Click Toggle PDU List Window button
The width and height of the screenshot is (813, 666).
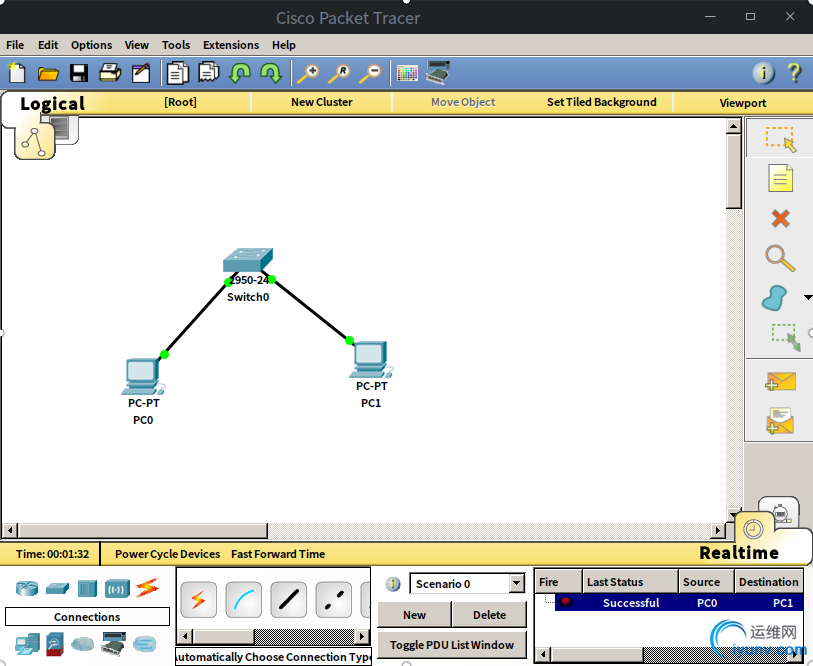click(x=452, y=645)
